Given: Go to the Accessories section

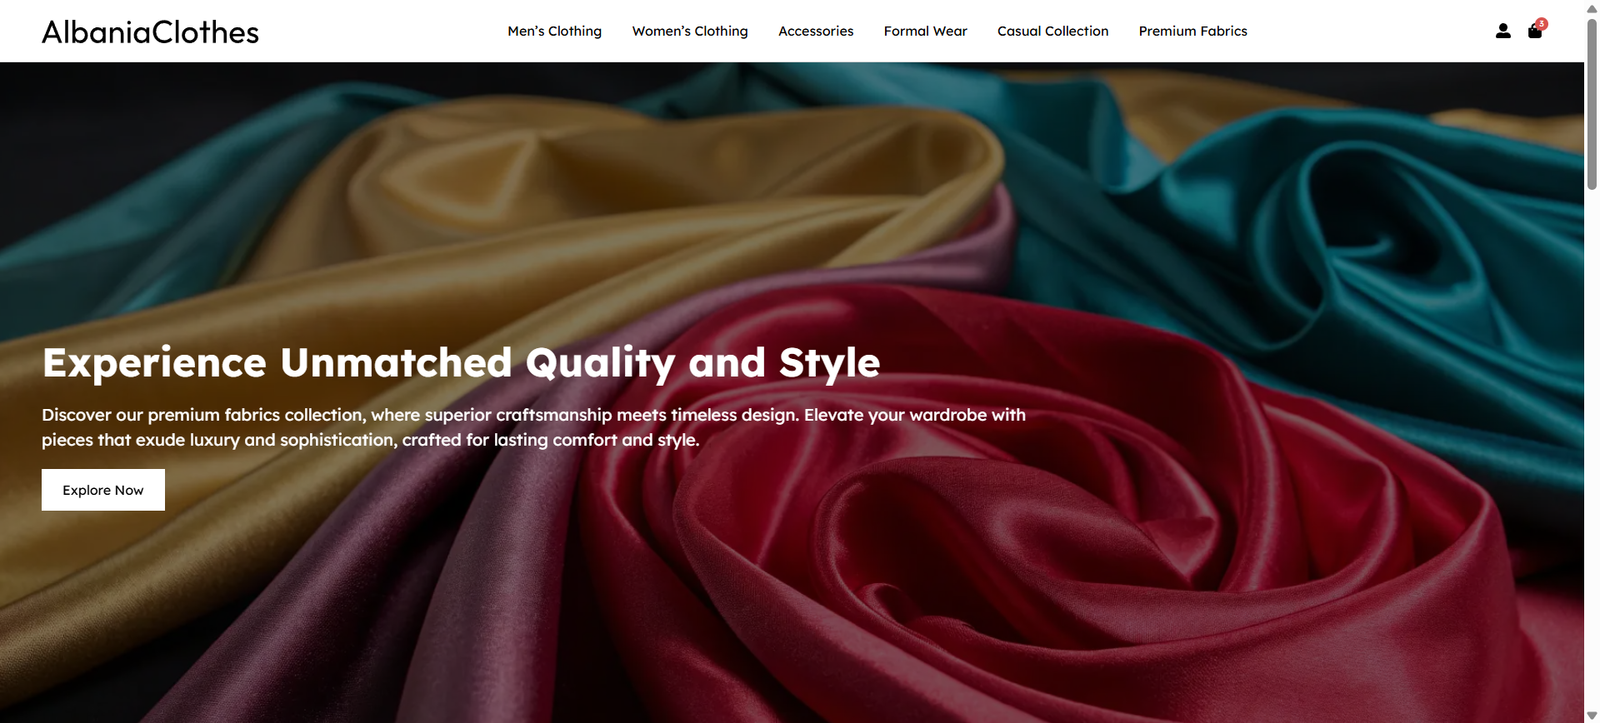Looking at the screenshot, I should point(816,31).
